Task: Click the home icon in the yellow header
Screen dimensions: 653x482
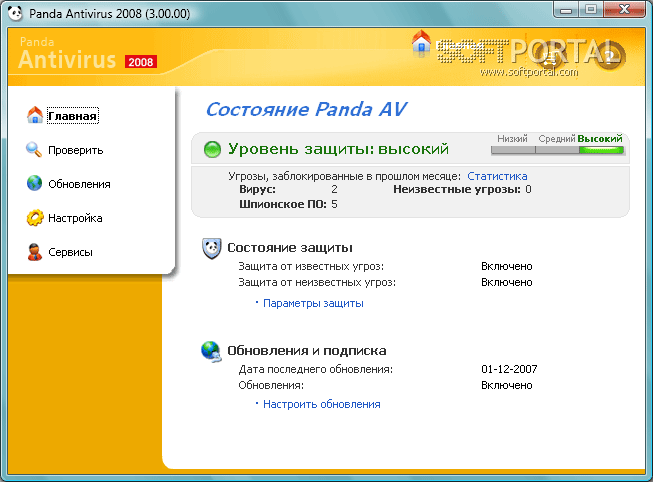Action: click(421, 42)
